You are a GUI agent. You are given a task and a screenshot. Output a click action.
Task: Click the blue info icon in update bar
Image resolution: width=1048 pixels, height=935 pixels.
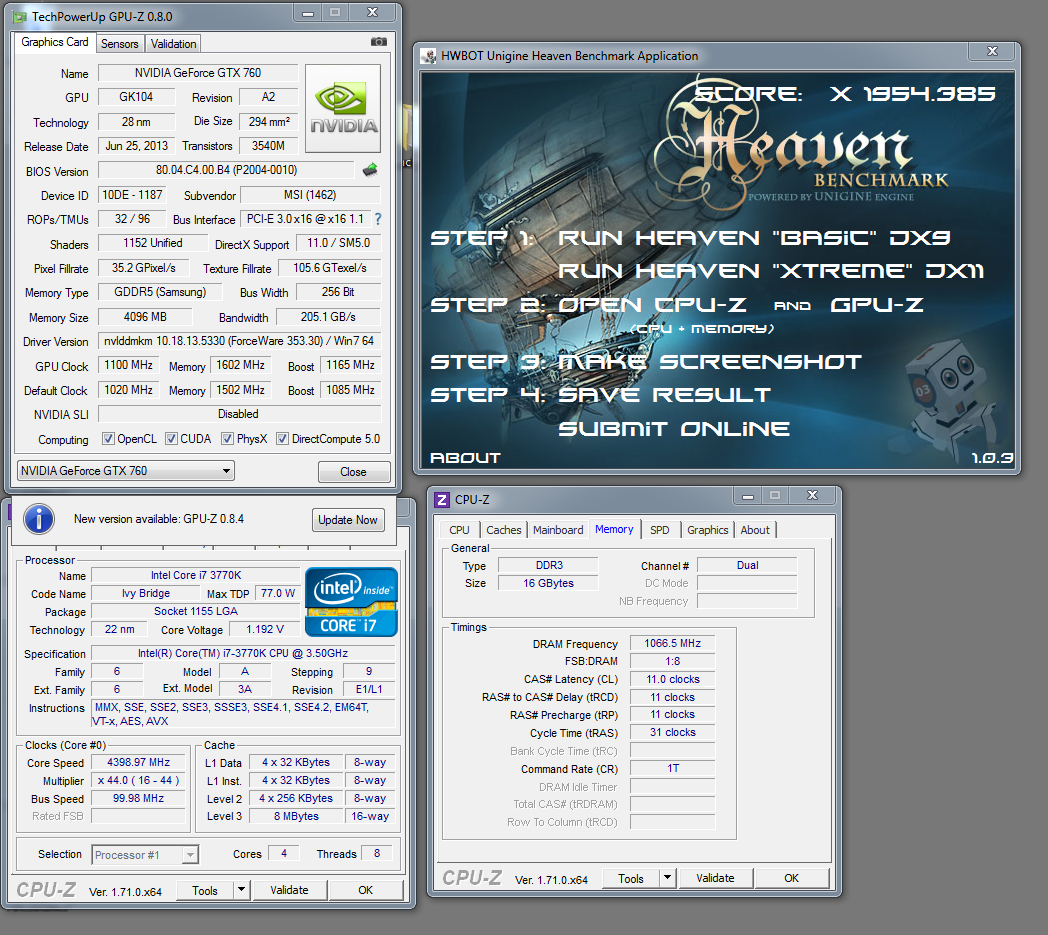coord(39,519)
